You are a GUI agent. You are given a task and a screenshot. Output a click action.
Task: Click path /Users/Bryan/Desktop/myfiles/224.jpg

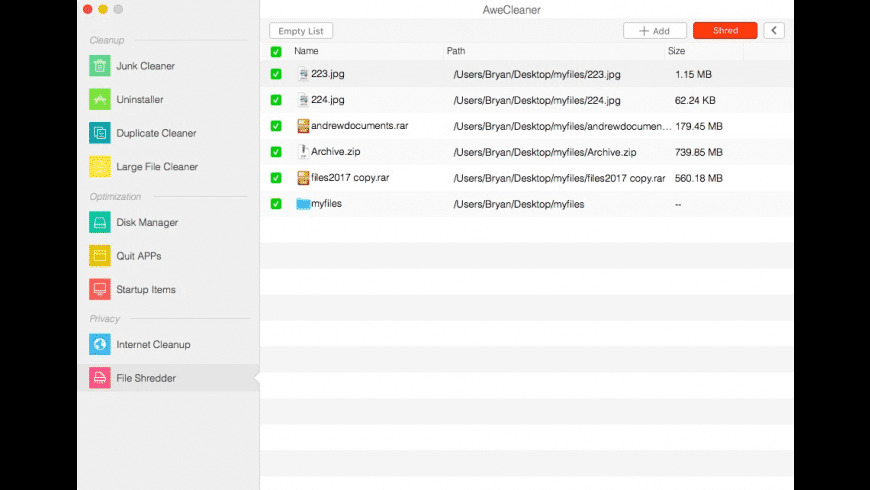click(x=537, y=100)
